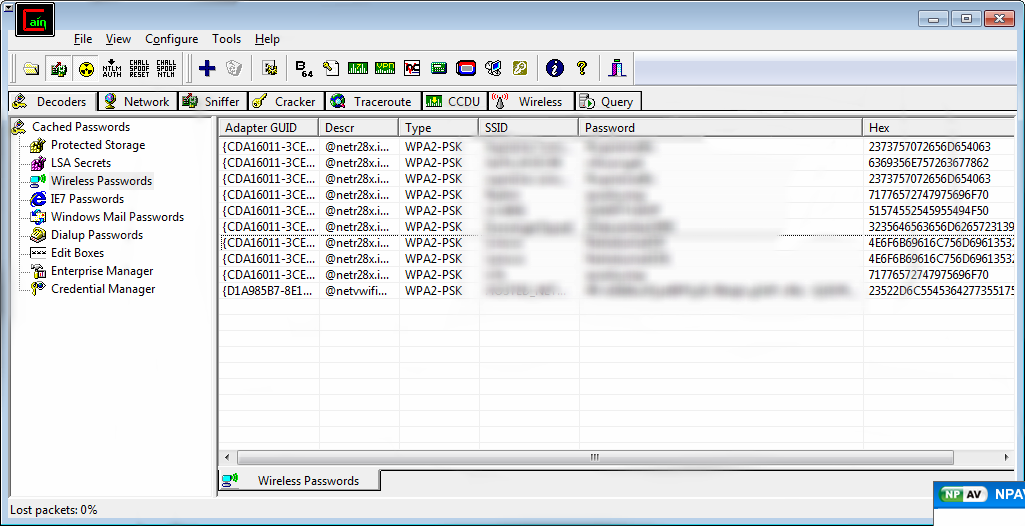Open the Configure menu
Image resolution: width=1025 pixels, height=526 pixels.
click(171, 39)
